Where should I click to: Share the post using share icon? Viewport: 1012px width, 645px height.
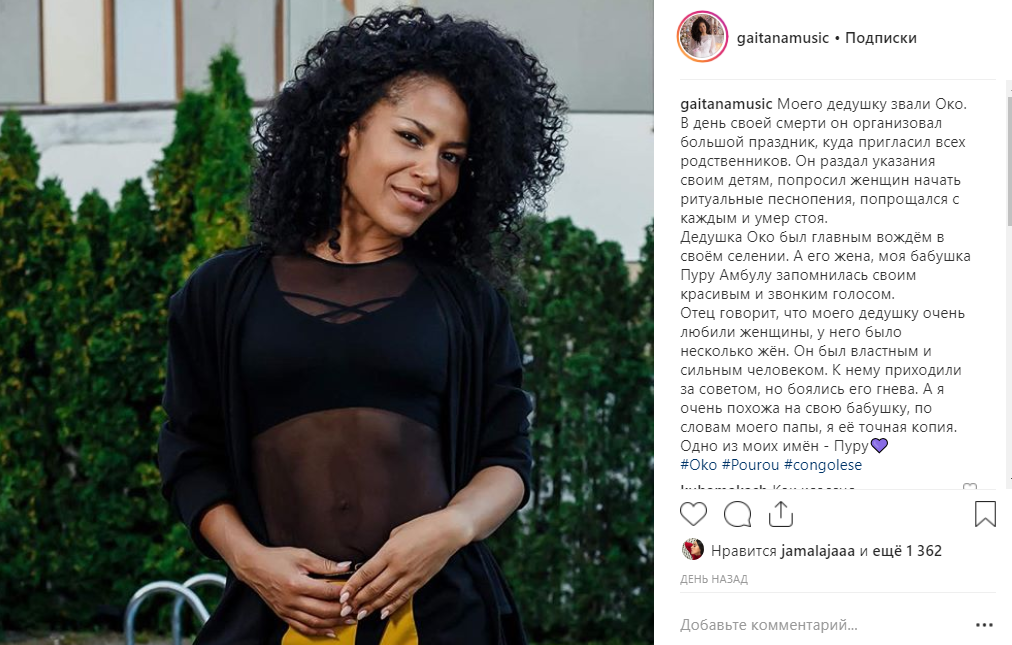(780, 514)
